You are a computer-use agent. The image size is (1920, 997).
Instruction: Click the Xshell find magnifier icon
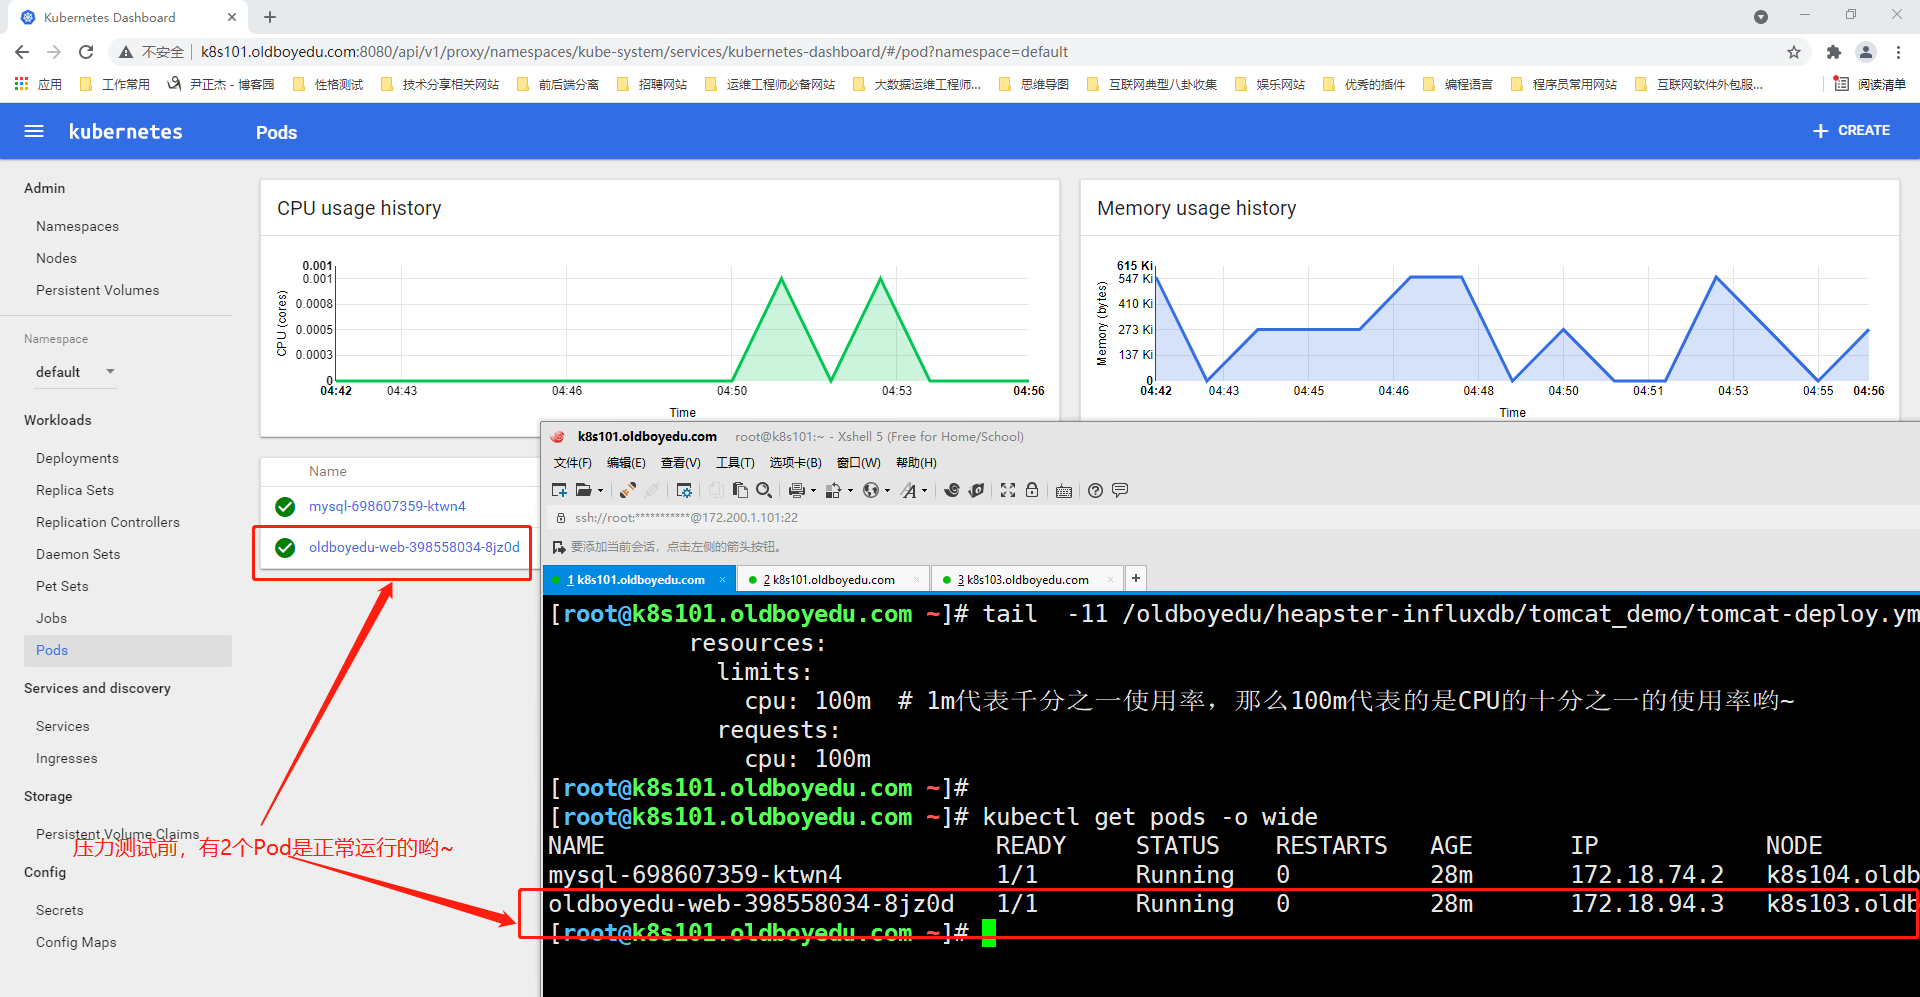tap(764, 490)
